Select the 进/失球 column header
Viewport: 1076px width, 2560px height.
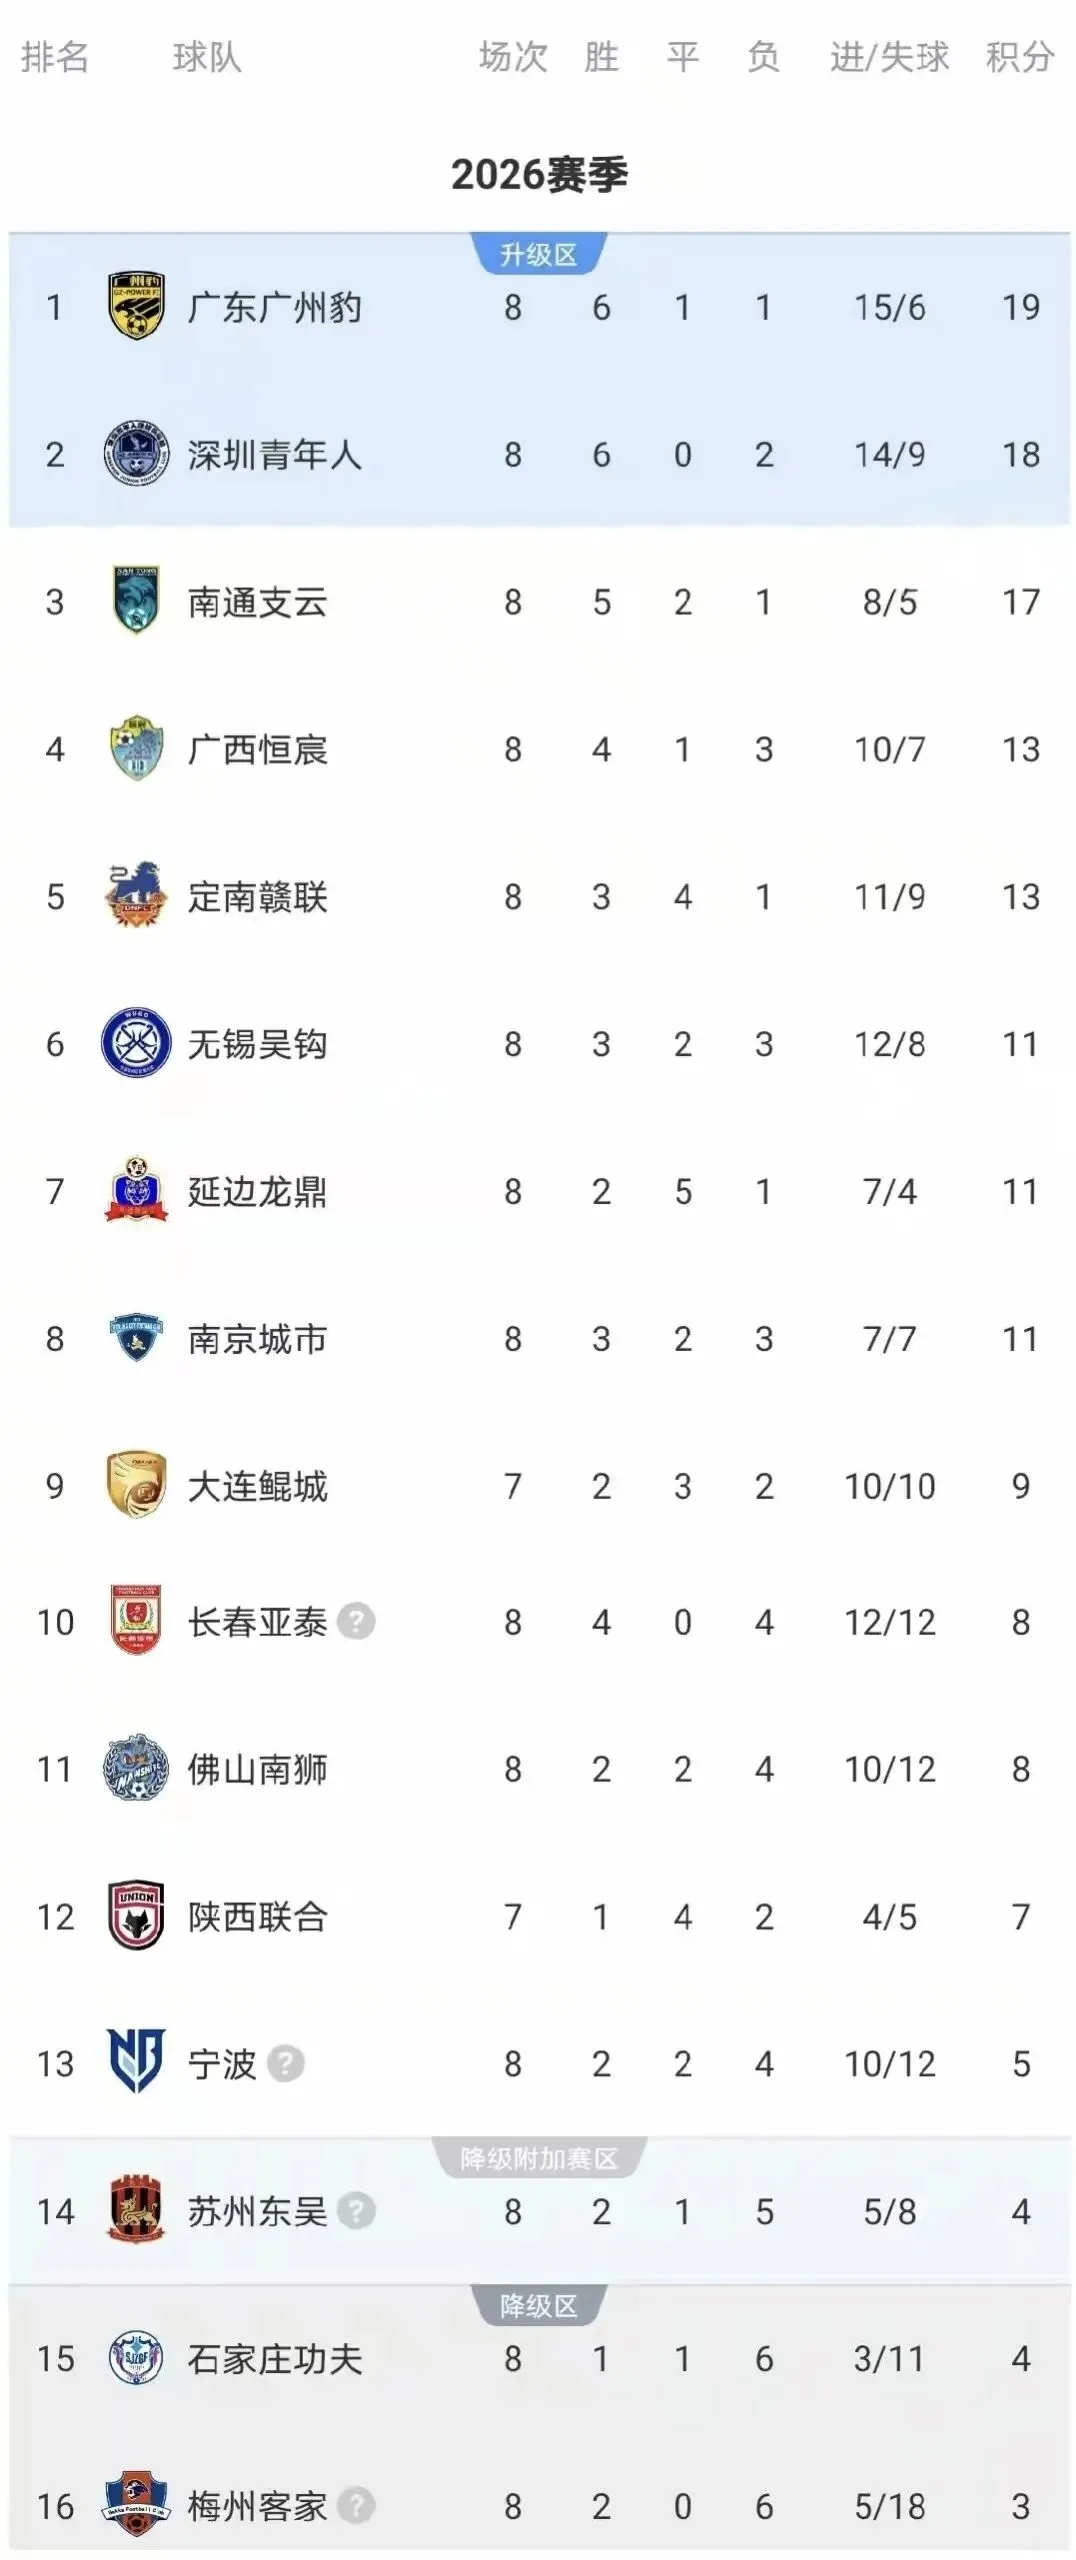tap(889, 57)
